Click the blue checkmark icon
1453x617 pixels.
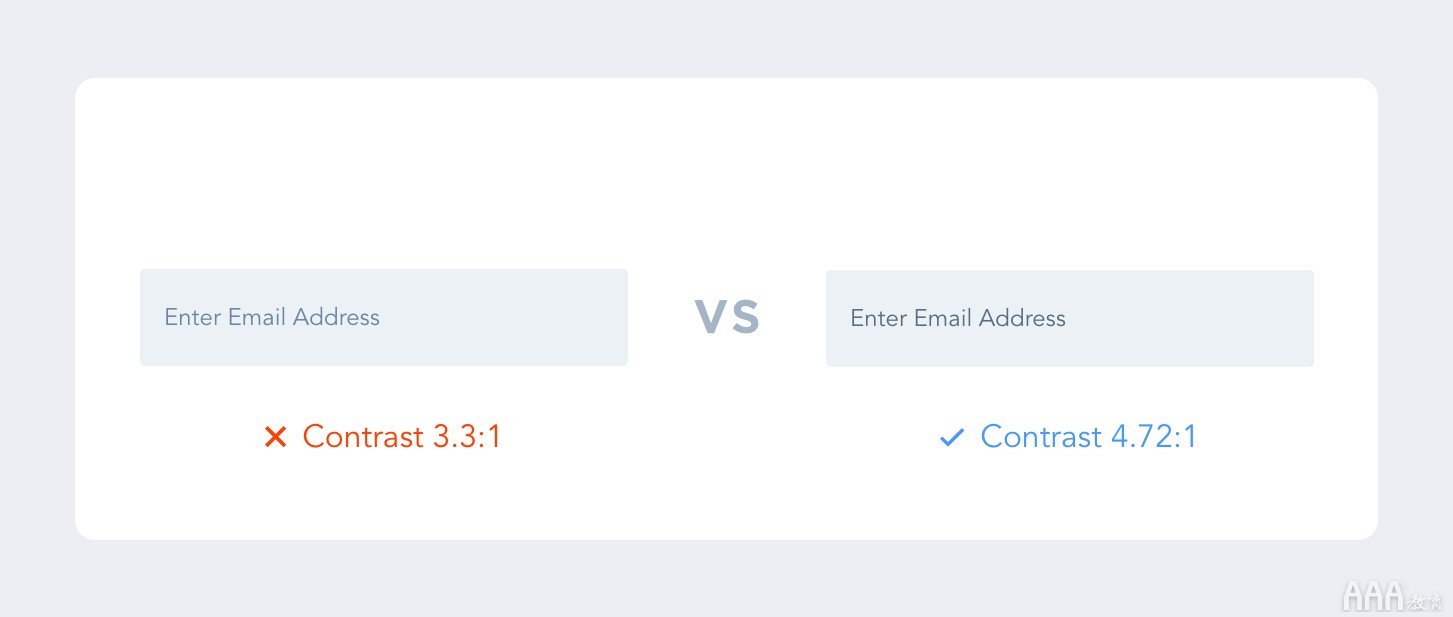(952, 437)
